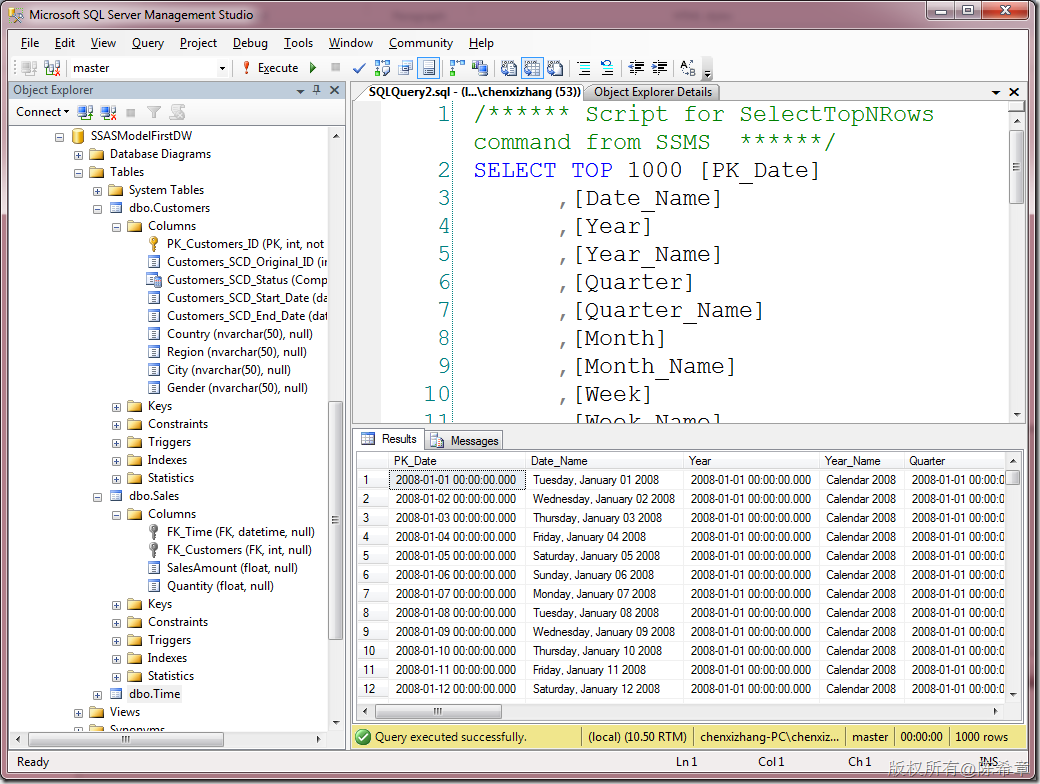Click the dbo.Time table icon
Image resolution: width=1040 pixels, height=784 pixels.
click(116, 694)
